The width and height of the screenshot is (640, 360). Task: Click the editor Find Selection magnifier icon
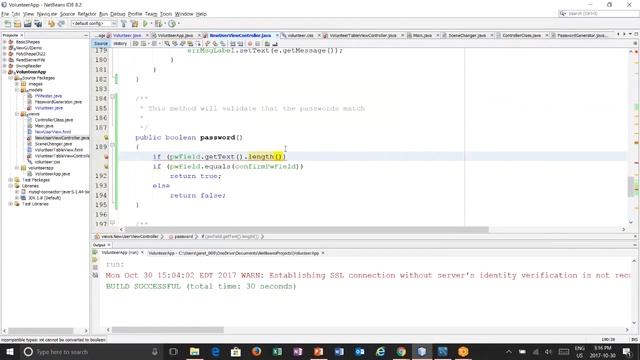point(167,44)
